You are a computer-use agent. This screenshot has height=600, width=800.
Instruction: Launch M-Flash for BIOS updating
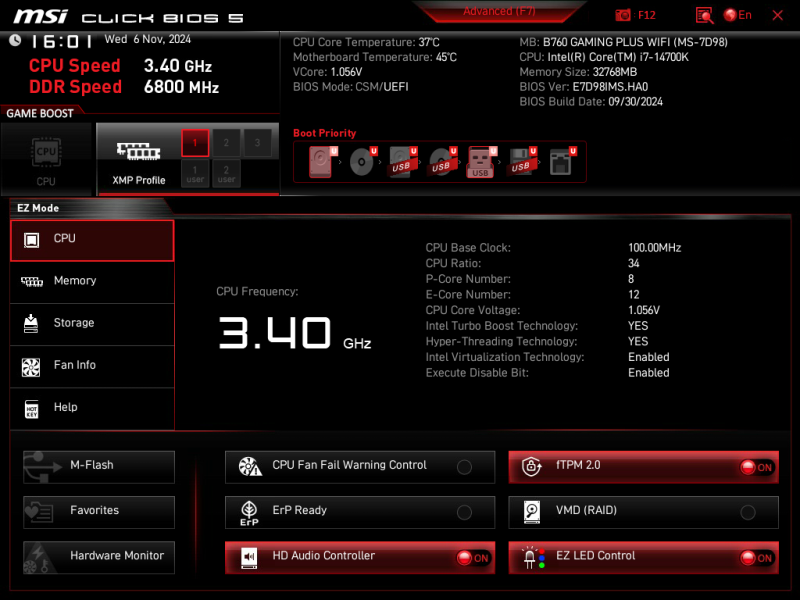click(x=98, y=466)
